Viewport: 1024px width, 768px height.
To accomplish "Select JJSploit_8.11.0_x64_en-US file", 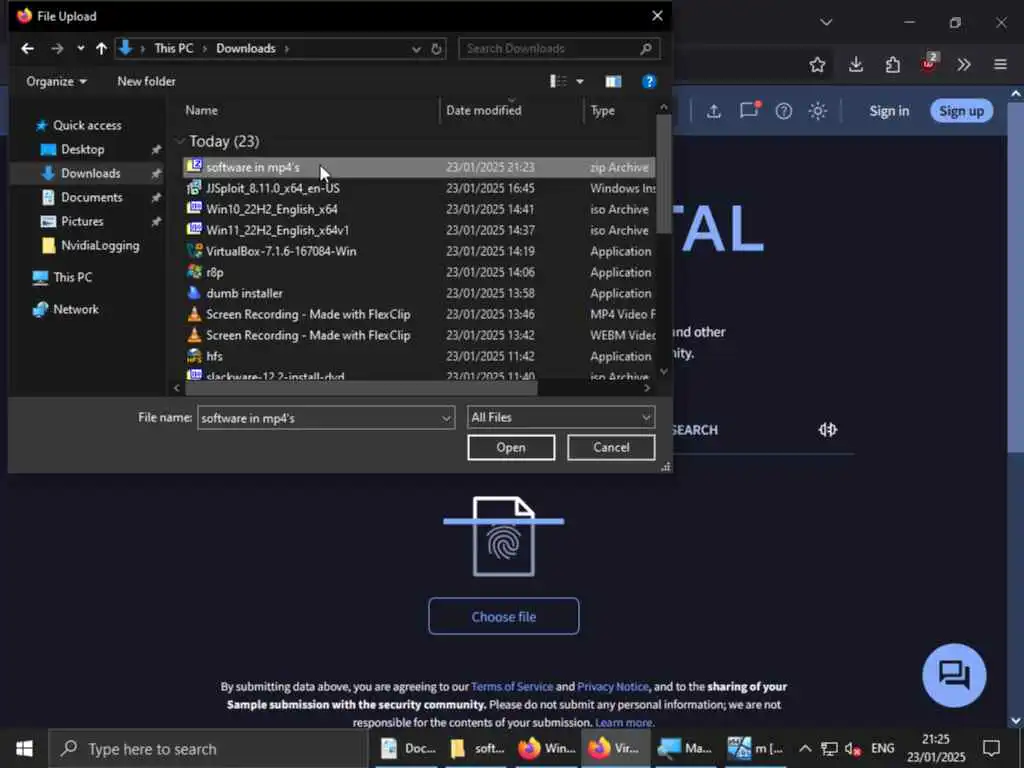I will (419, 189).
